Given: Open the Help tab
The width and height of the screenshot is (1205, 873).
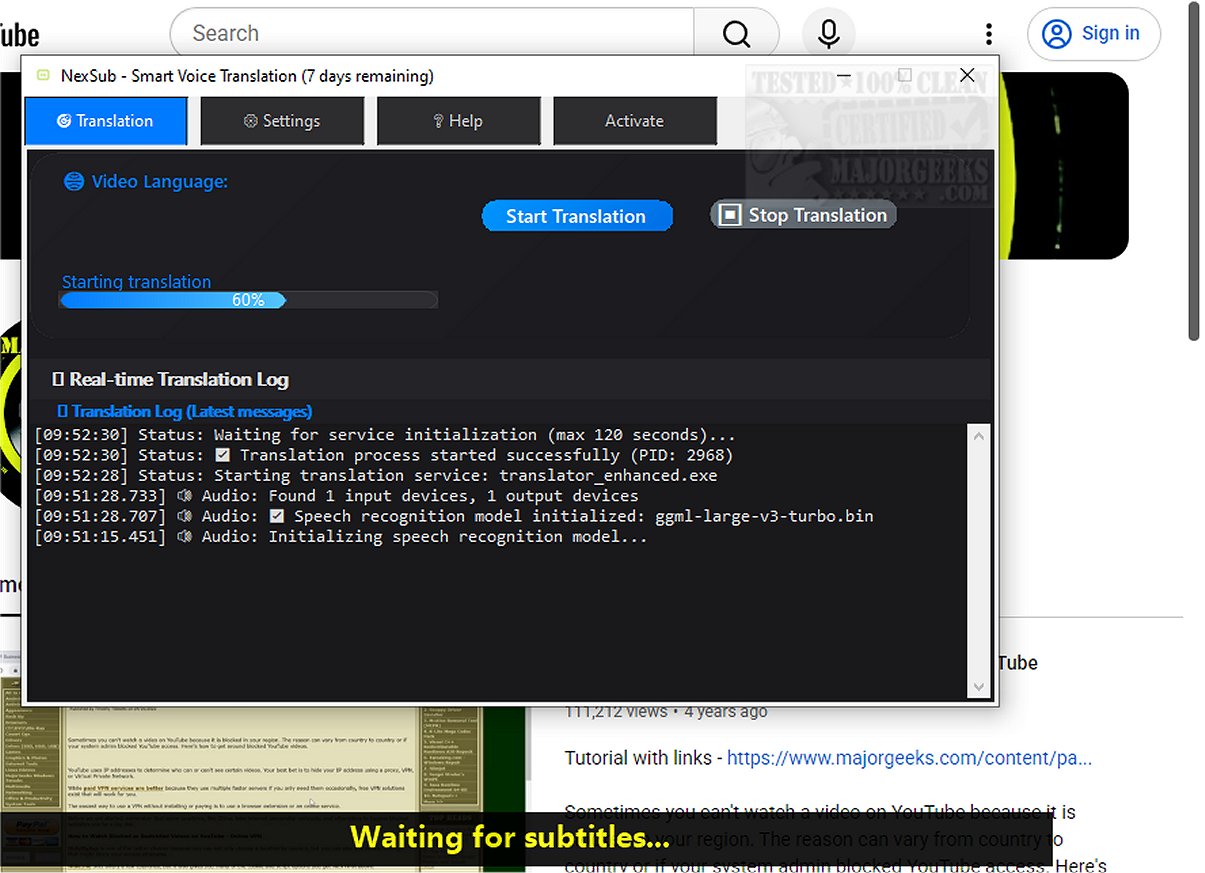Looking at the screenshot, I should pos(458,121).
